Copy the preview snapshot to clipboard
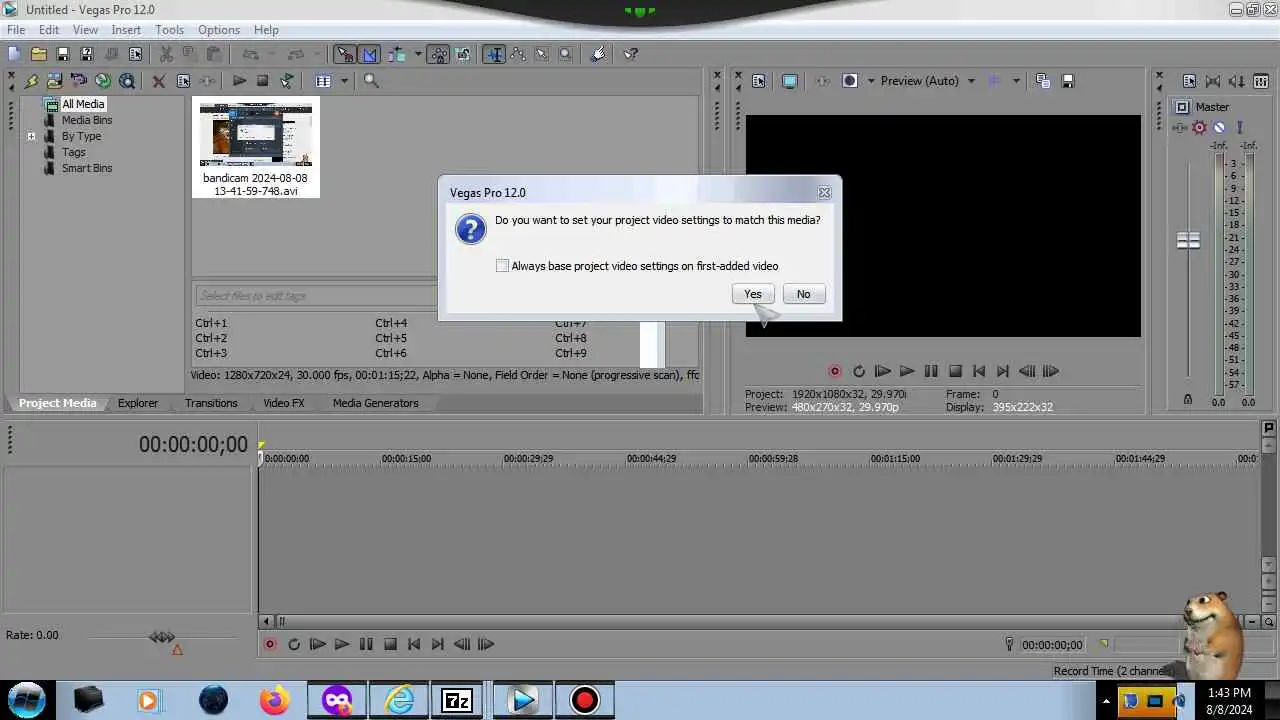The image size is (1280, 720). click(x=1043, y=81)
